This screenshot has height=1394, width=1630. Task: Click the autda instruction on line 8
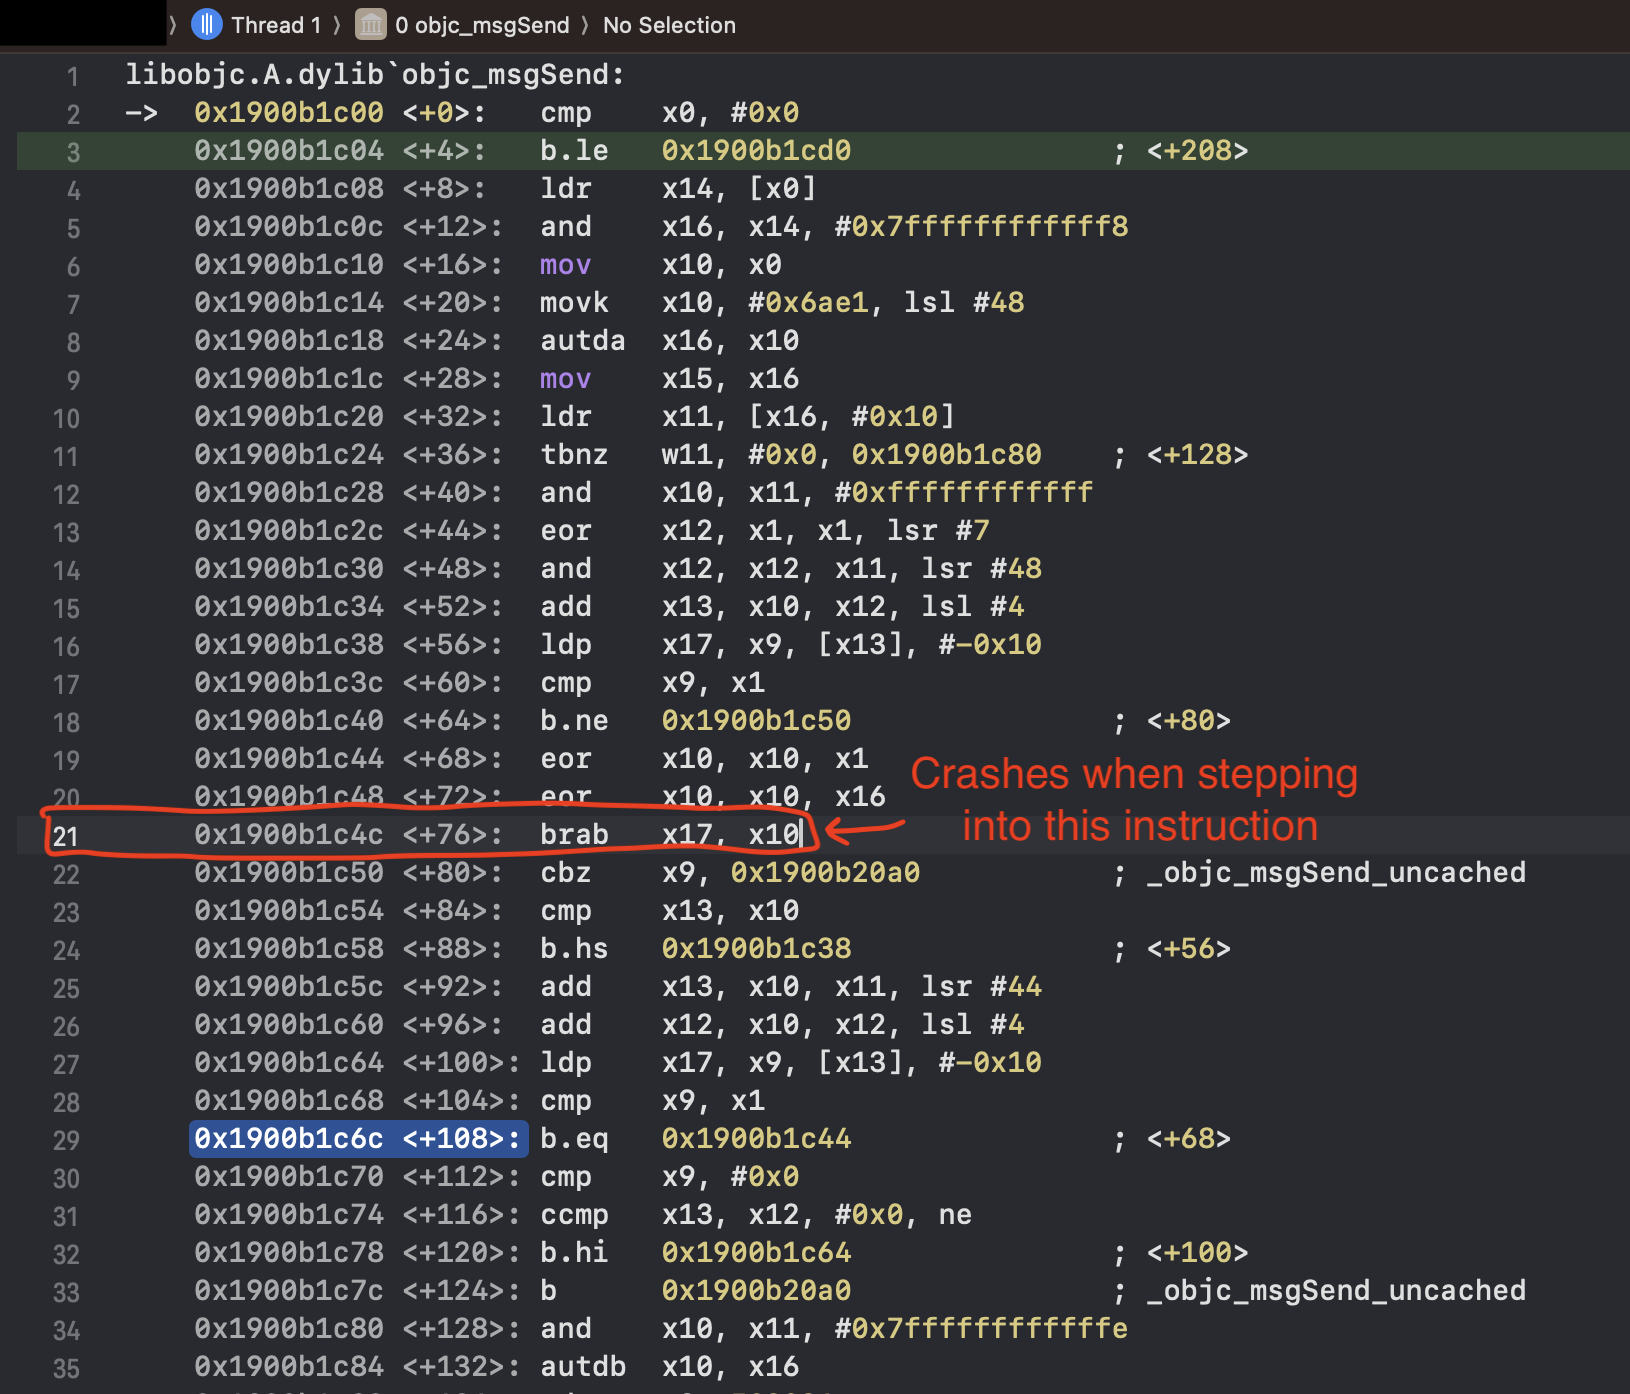coord(582,341)
